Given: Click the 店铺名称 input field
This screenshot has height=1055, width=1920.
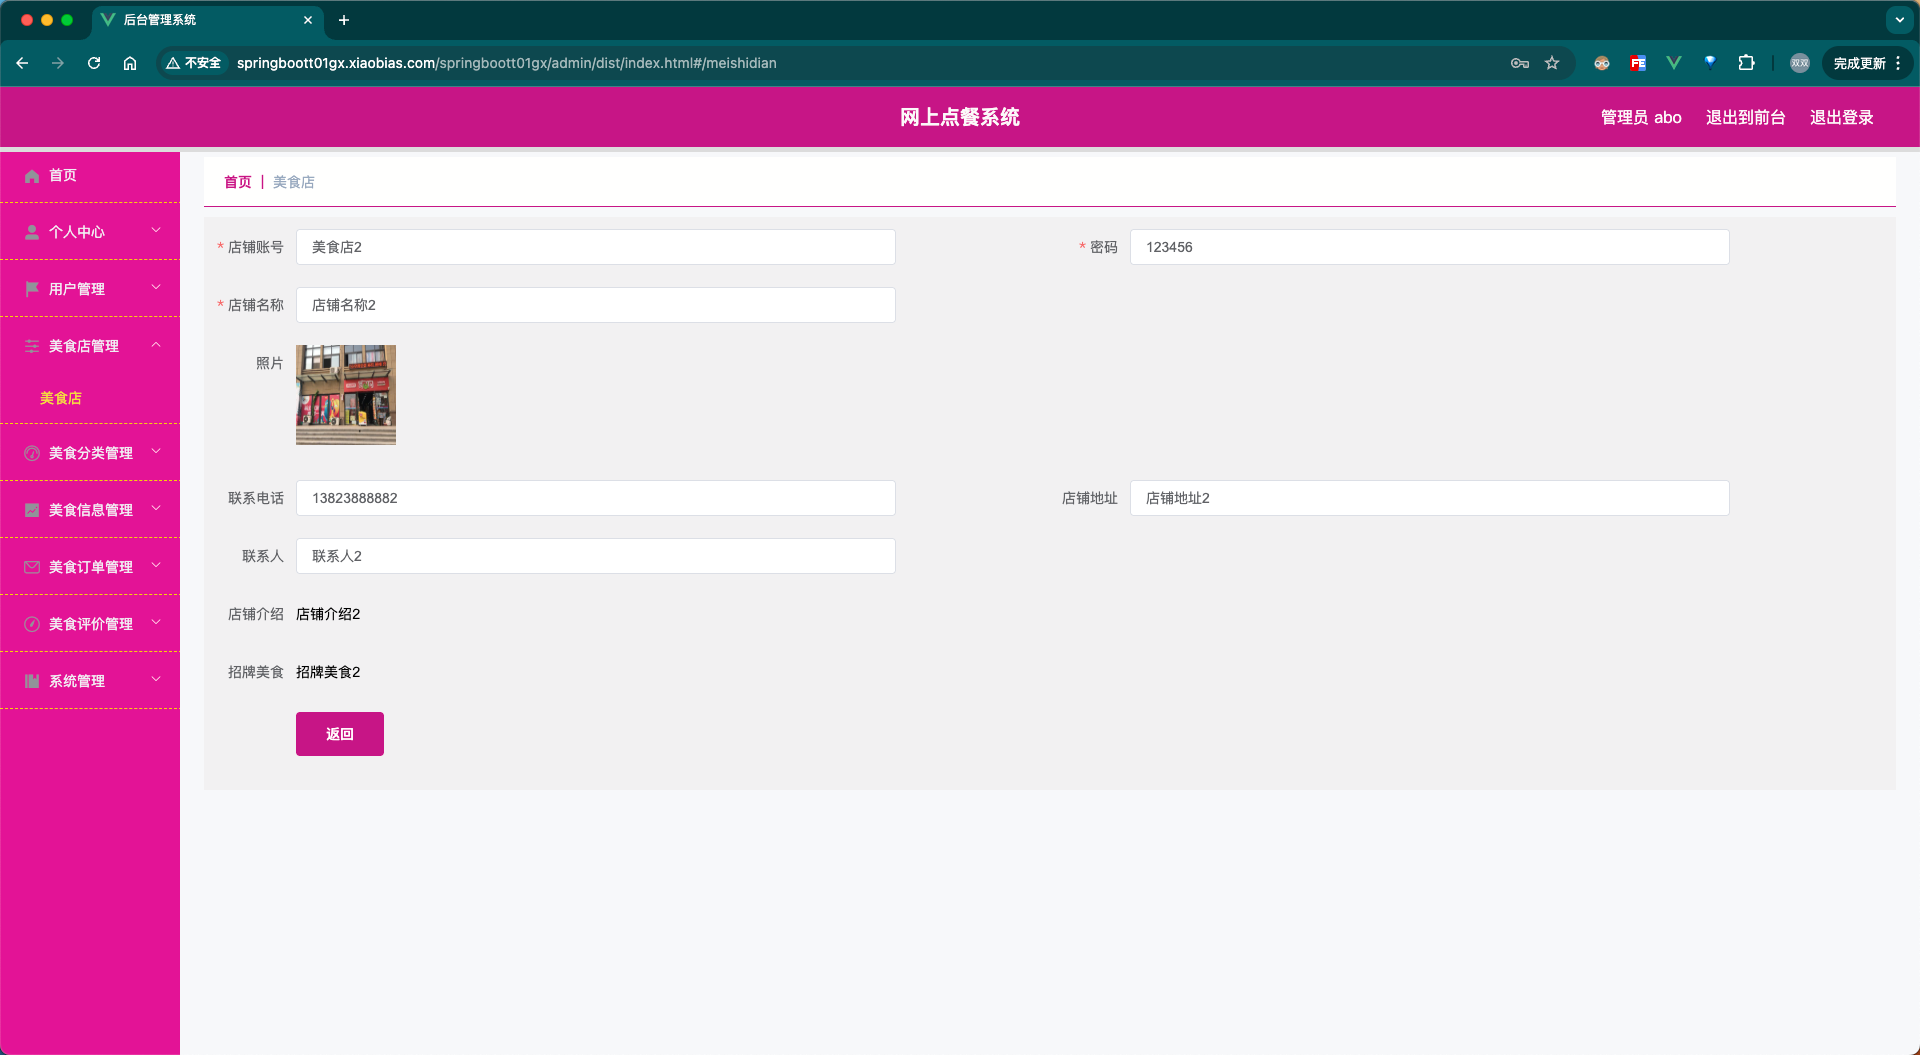Looking at the screenshot, I should [x=596, y=305].
